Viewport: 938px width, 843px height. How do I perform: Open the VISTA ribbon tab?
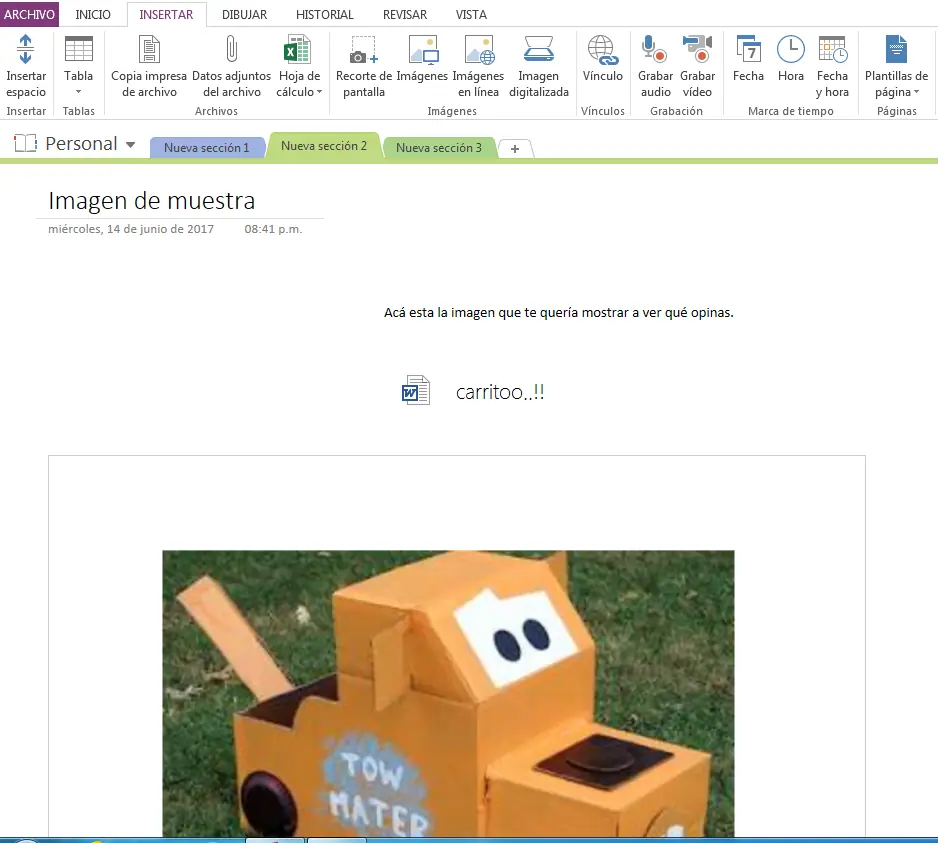coord(471,14)
